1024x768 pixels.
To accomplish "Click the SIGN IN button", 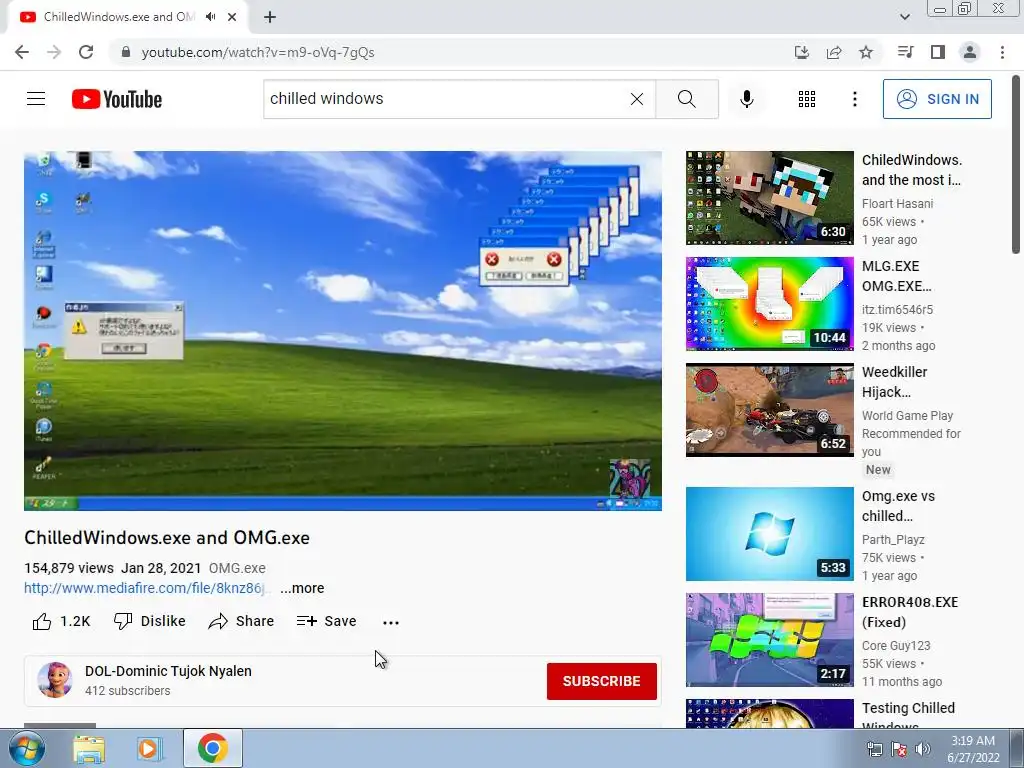I will click(937, 99).
